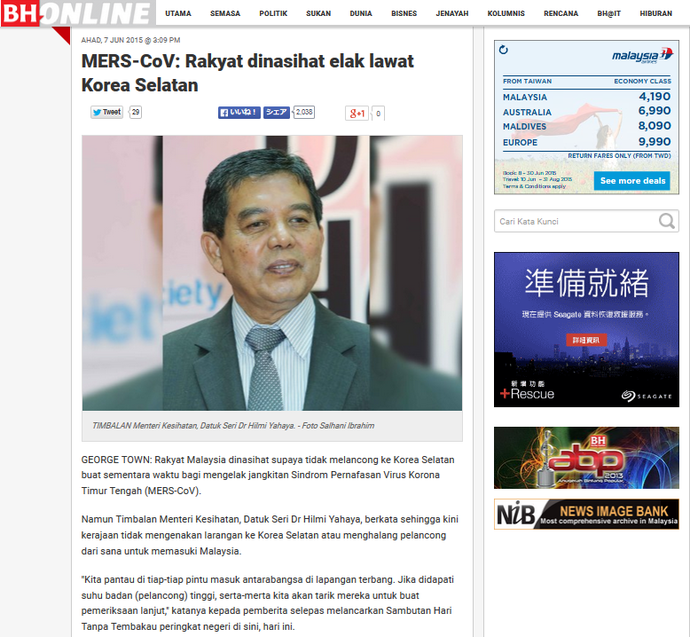Viewport: 690px width, 637px height.
Task: Click the Seagate logo in the ad
Action: tap(646, 396)
